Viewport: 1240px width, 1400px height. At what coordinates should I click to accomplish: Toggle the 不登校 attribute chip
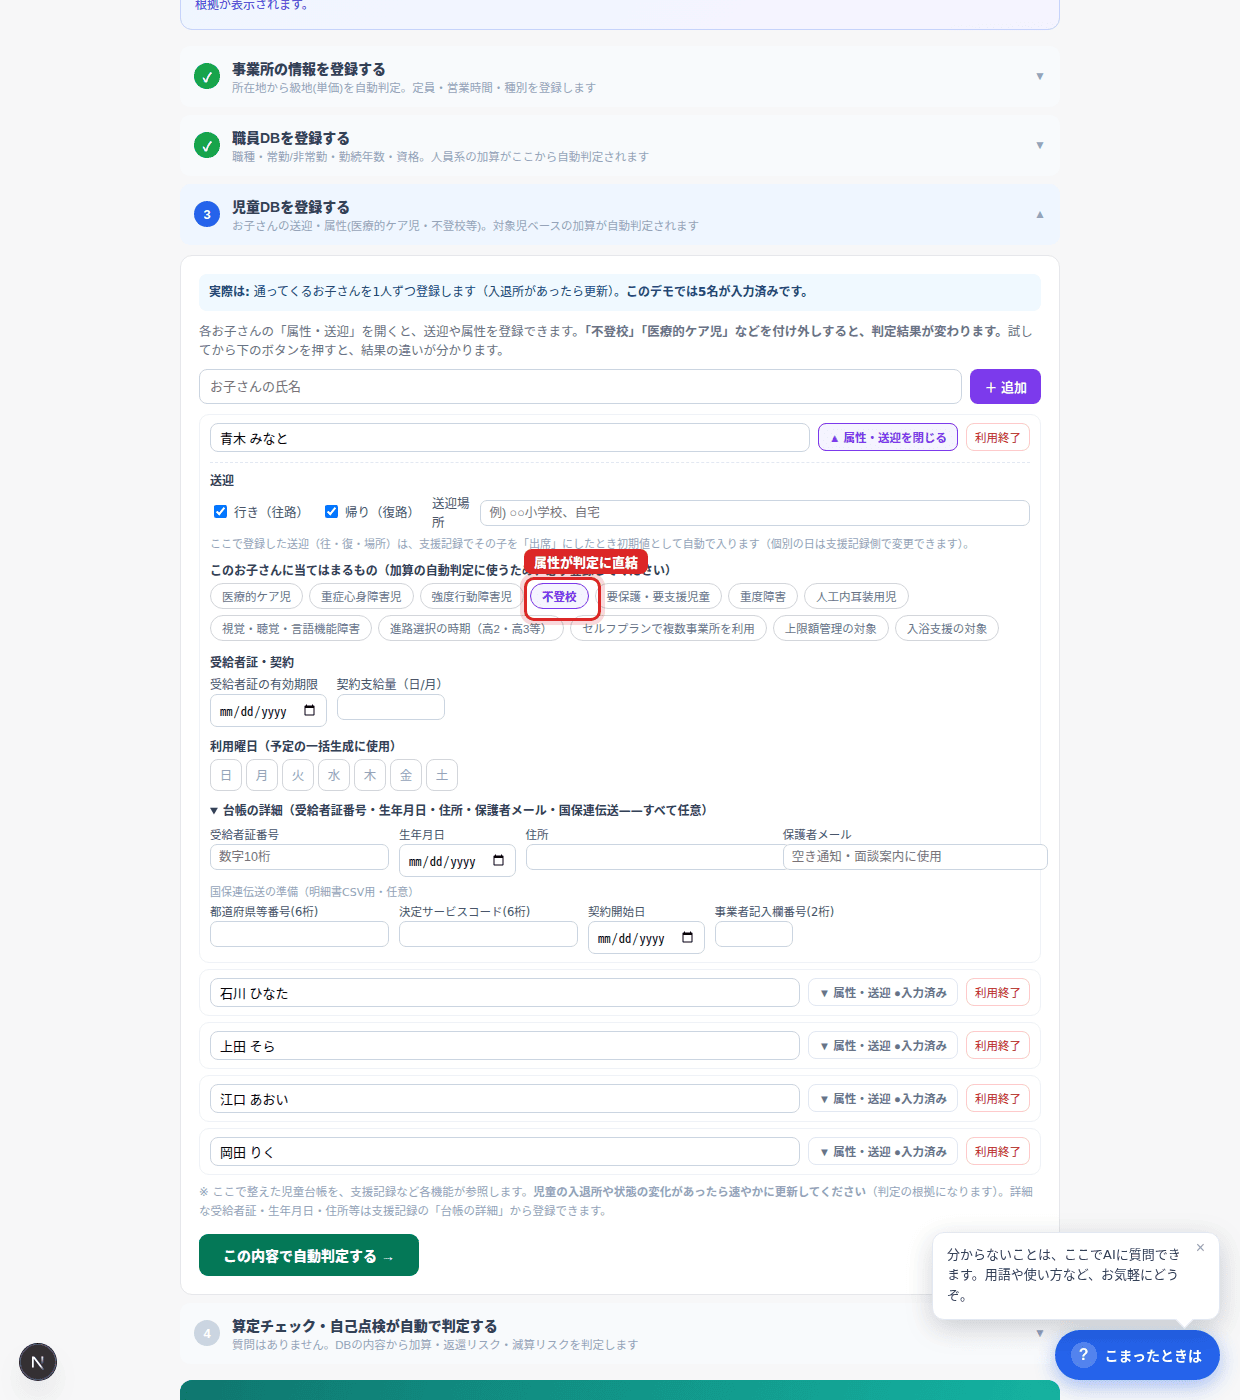pos(559,597)
